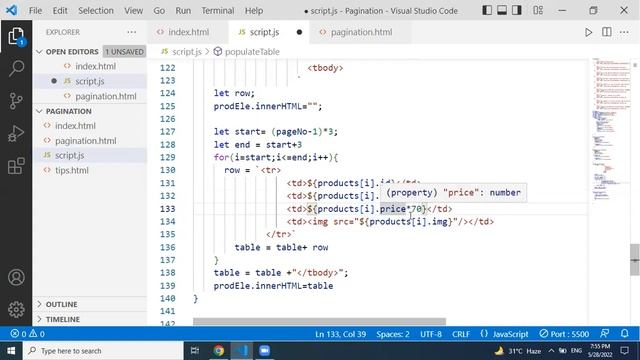Viewport: 640px width, 360px height.
Task: Open index.html in Pagination folder
Action: point(90,126)
